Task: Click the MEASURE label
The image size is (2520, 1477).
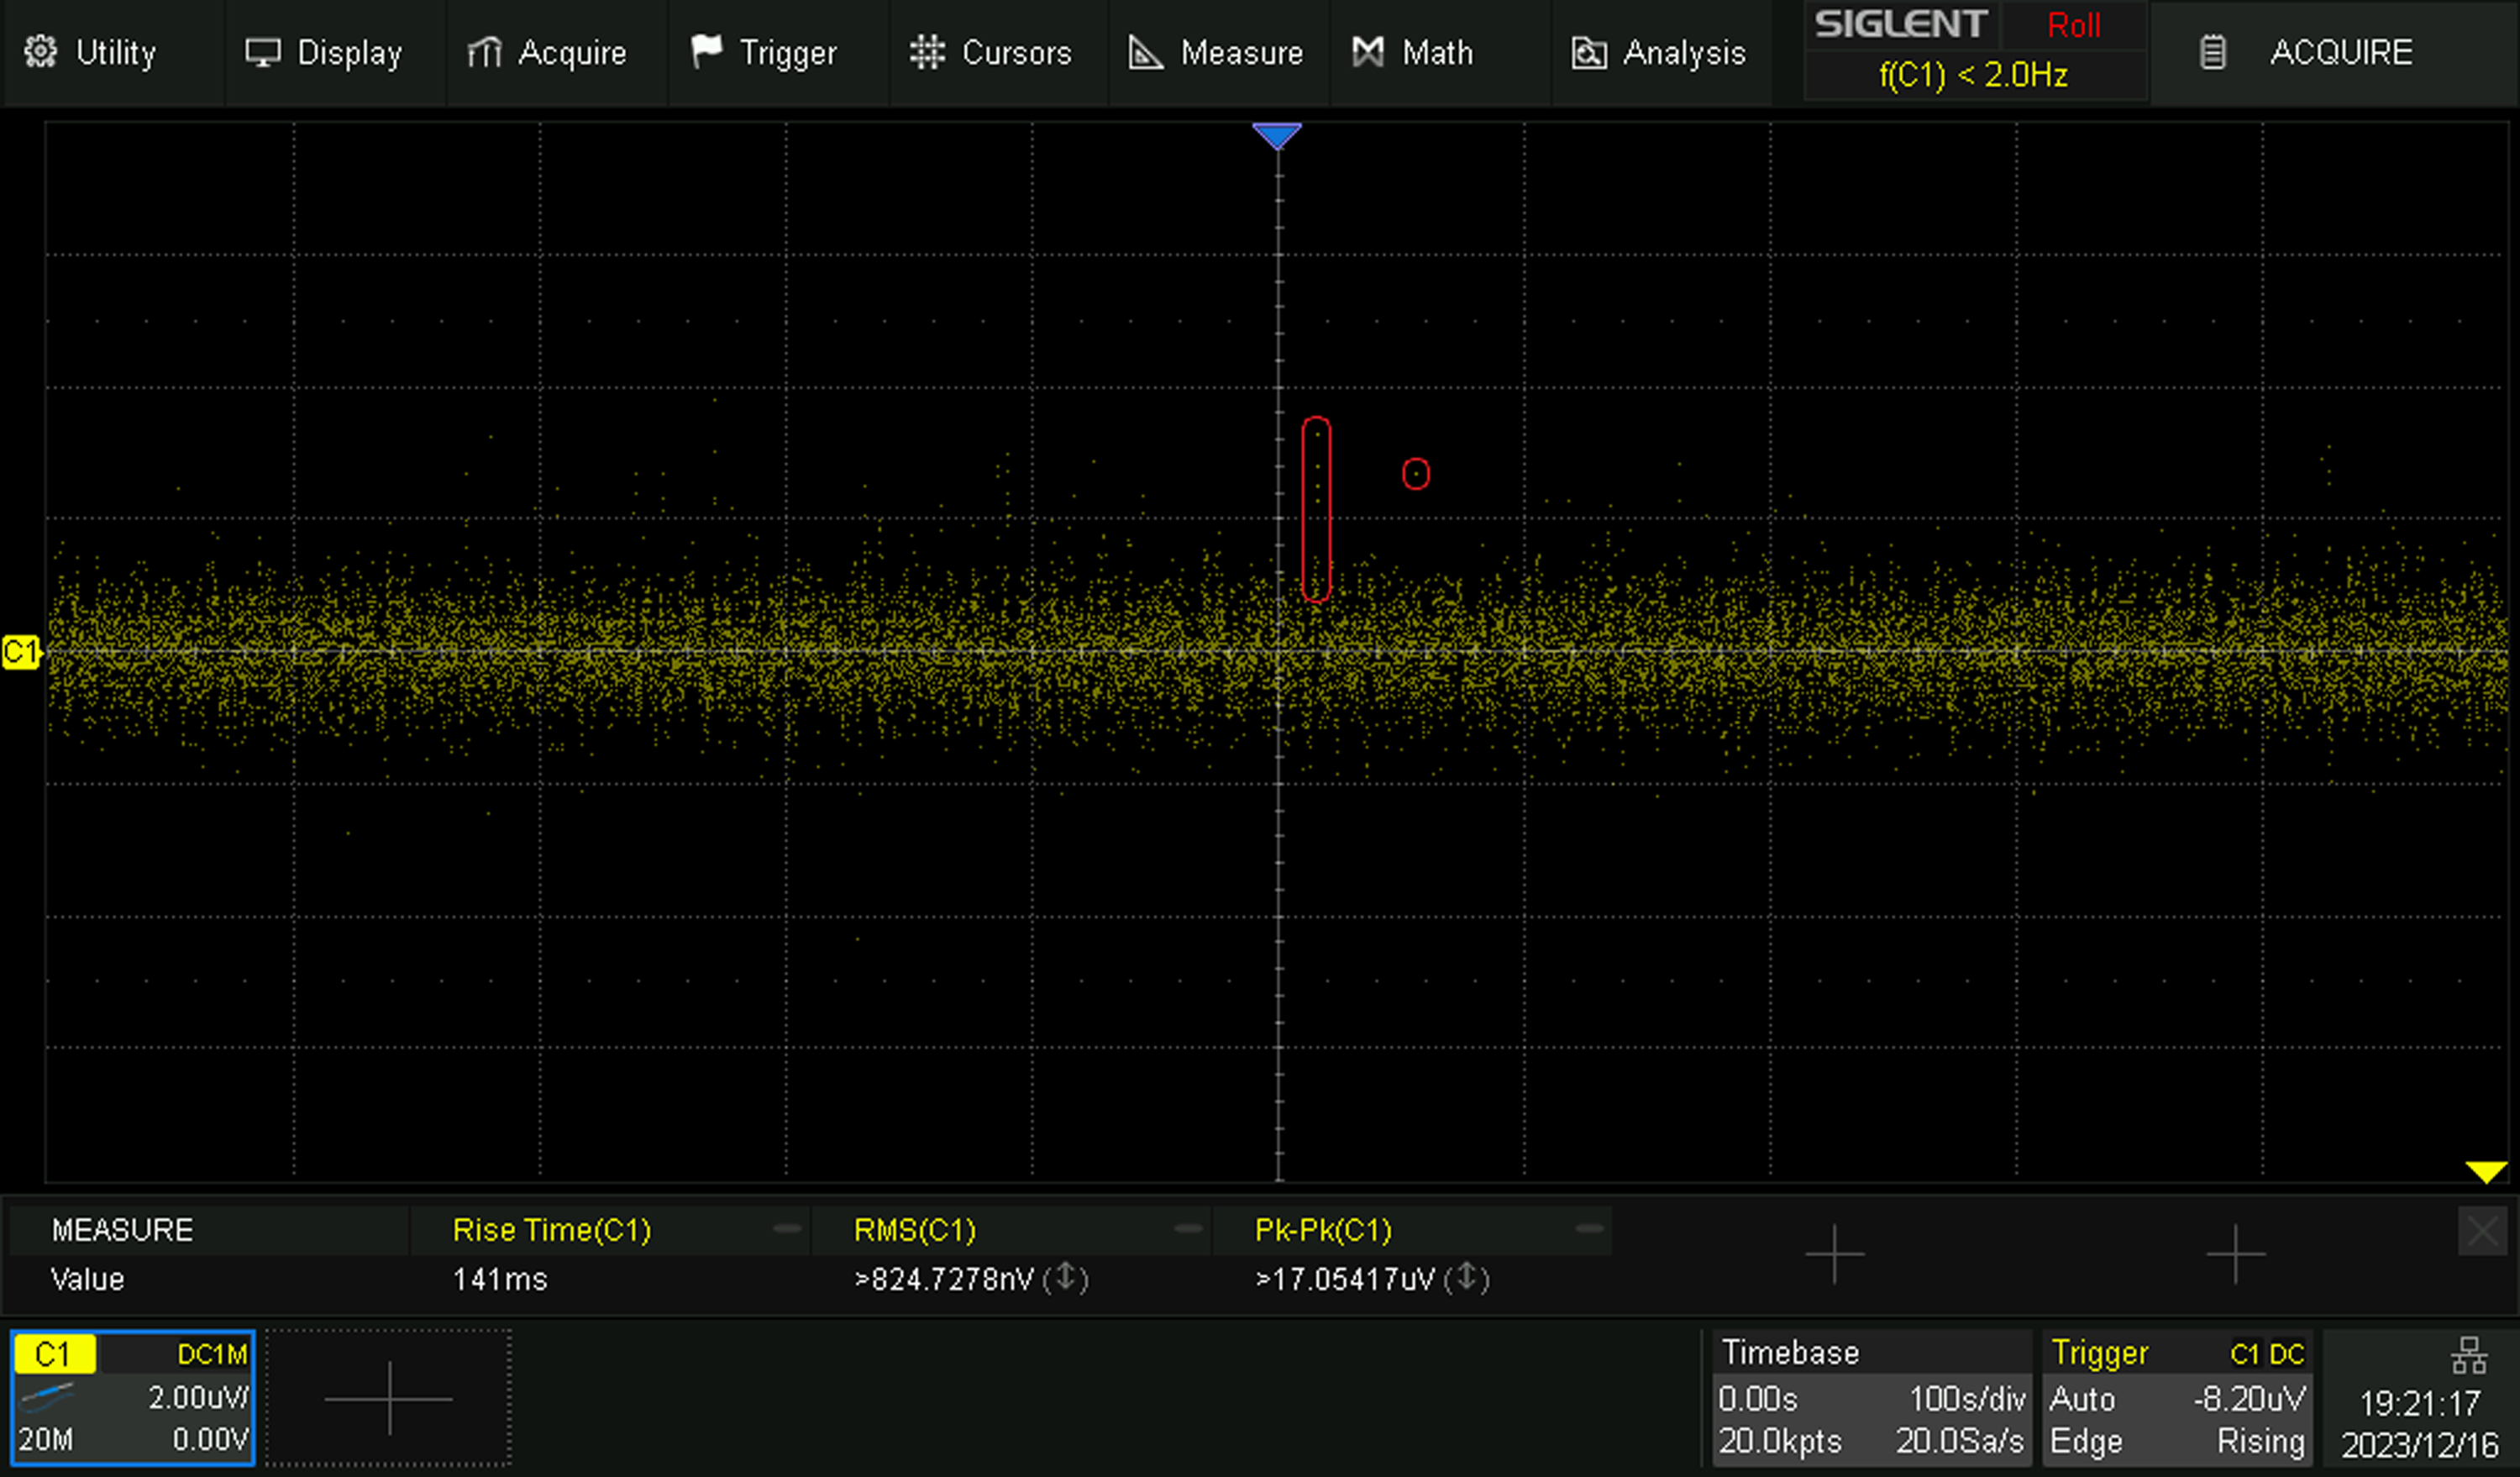Action: pyautogui.click(x=122, y=1230)
